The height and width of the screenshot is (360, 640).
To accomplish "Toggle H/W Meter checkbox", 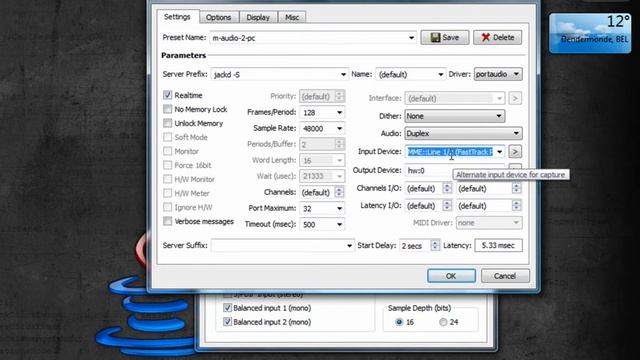I will [167, 193].
